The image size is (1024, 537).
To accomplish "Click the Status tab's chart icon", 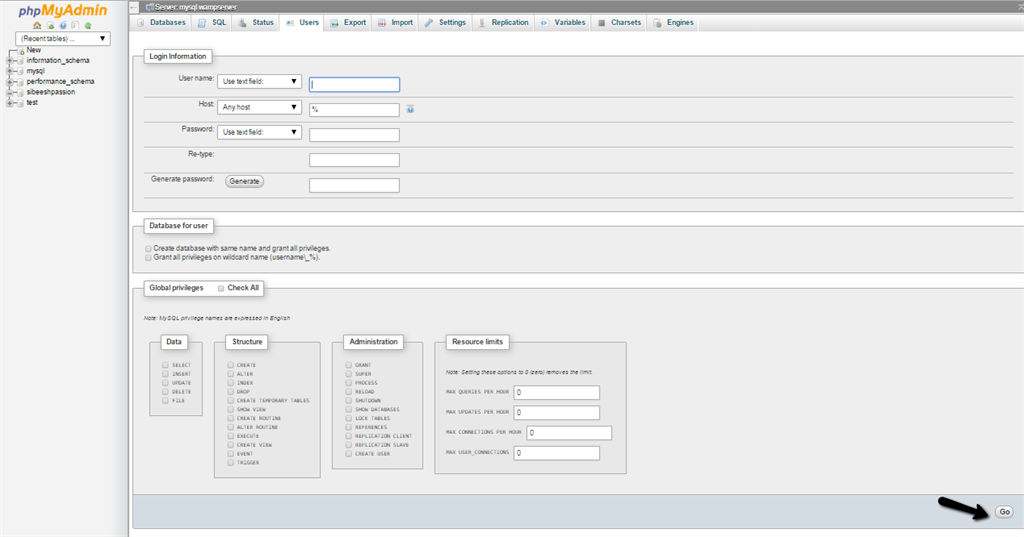I will click(x=242, y=23).
